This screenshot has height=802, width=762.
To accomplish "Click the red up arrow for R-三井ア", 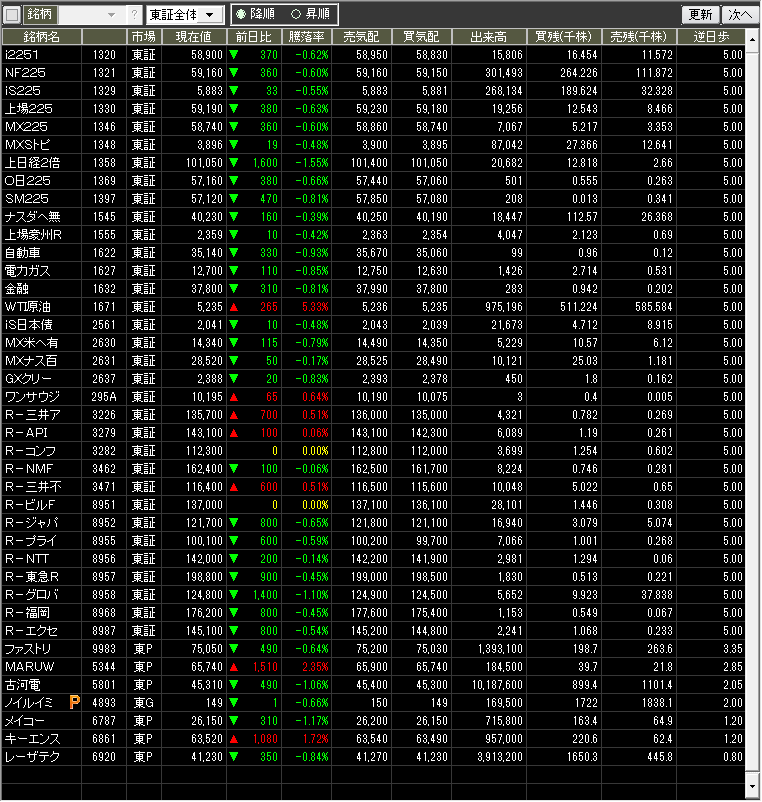I will (234, 415).
